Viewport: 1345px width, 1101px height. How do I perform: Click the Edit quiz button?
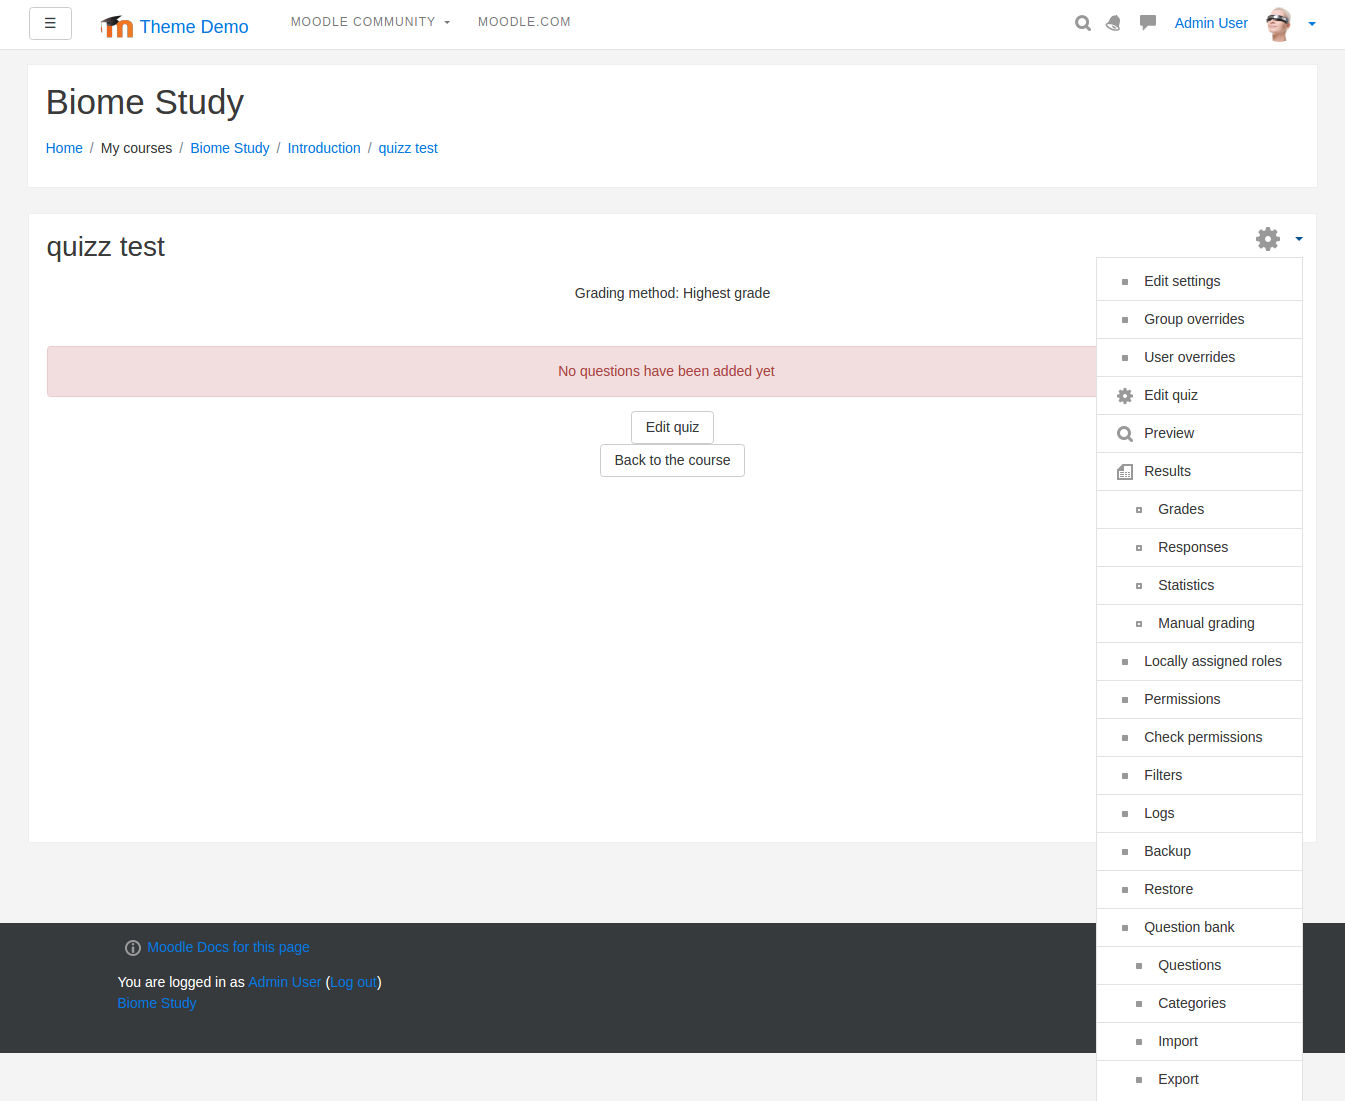click(672, 427)
